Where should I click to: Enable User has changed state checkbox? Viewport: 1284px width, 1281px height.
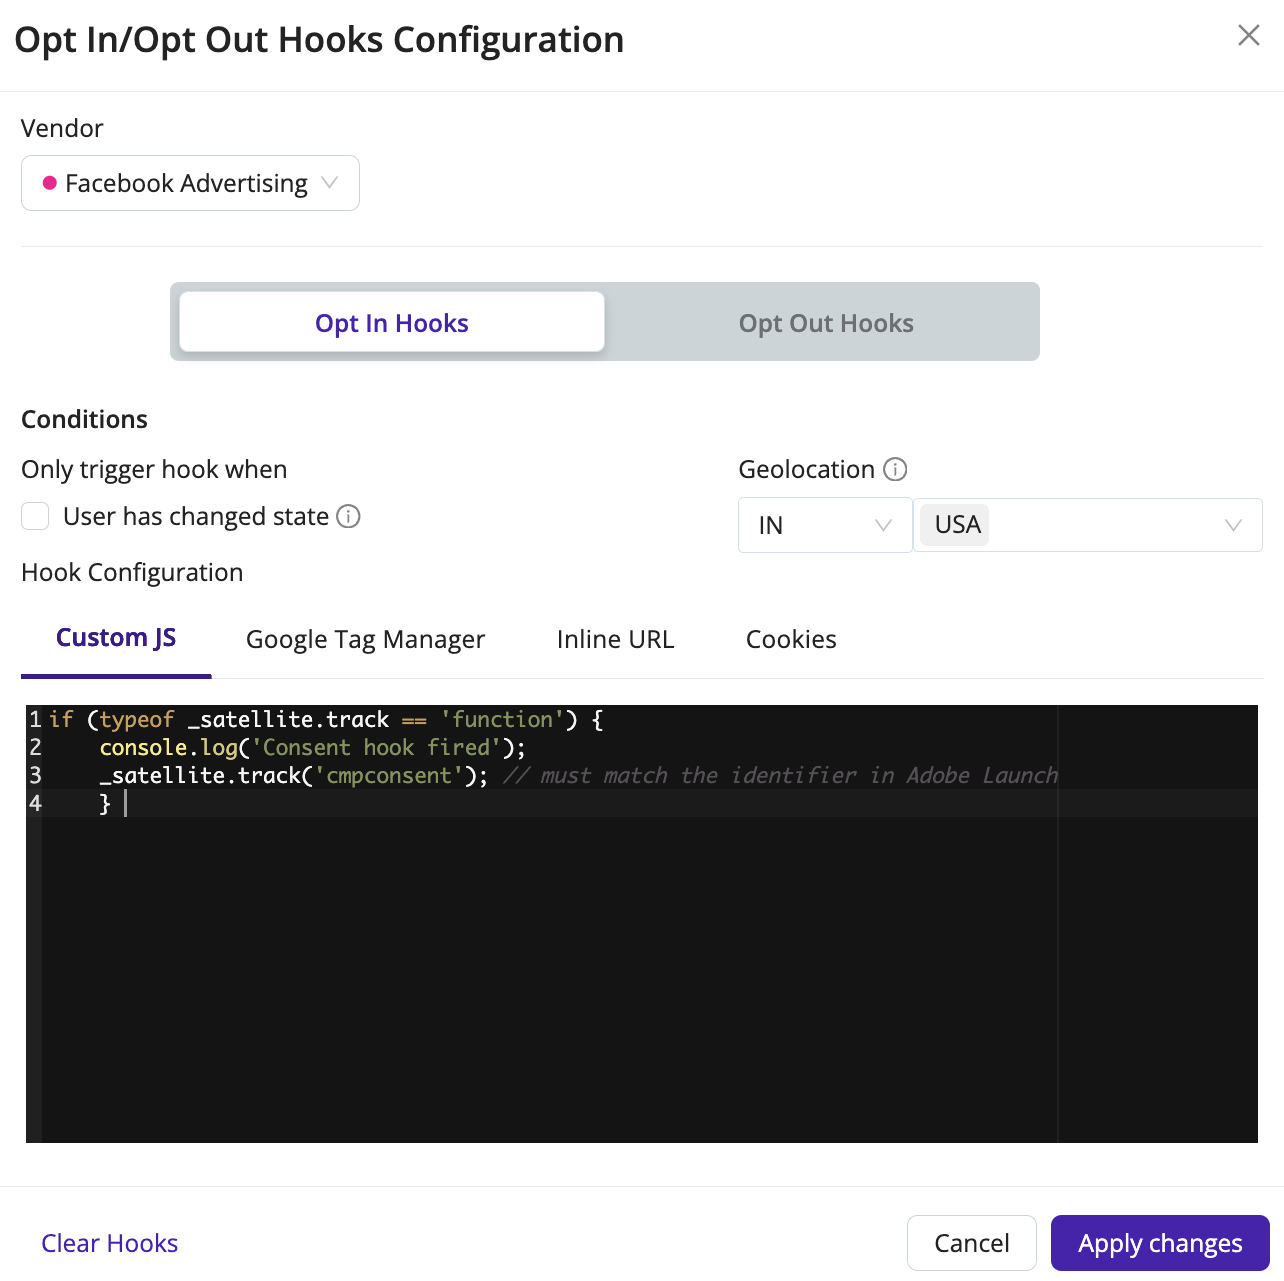point(35,516)
